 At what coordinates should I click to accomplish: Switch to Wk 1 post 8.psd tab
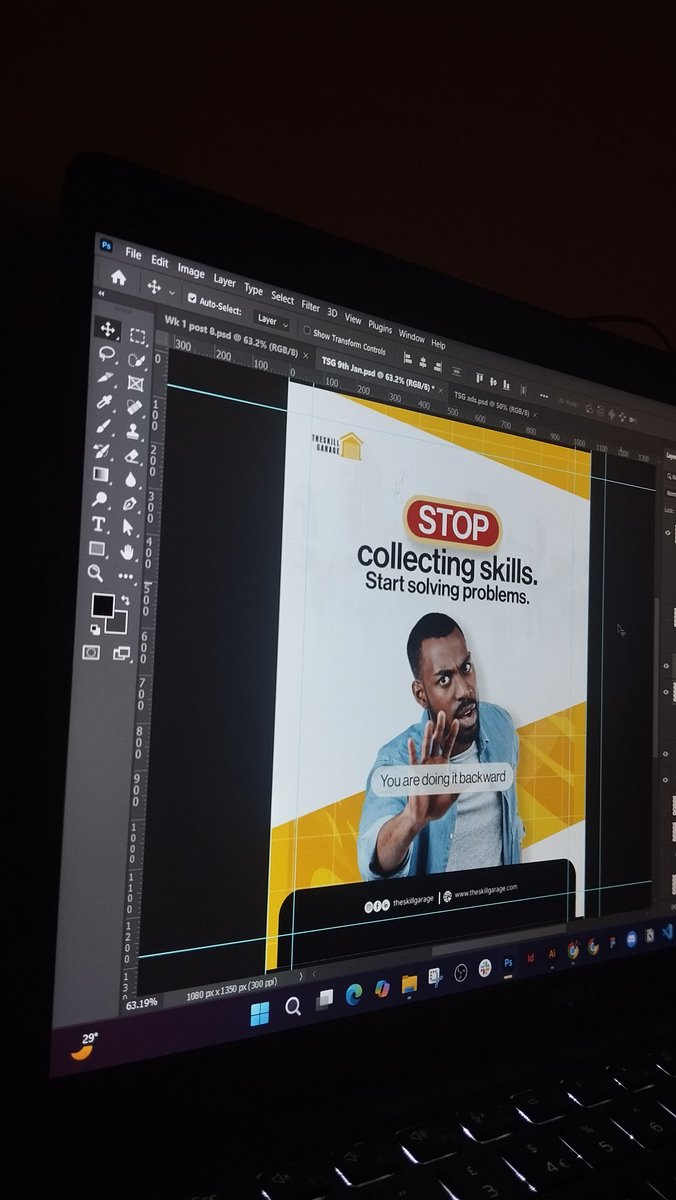coord(231,334)
